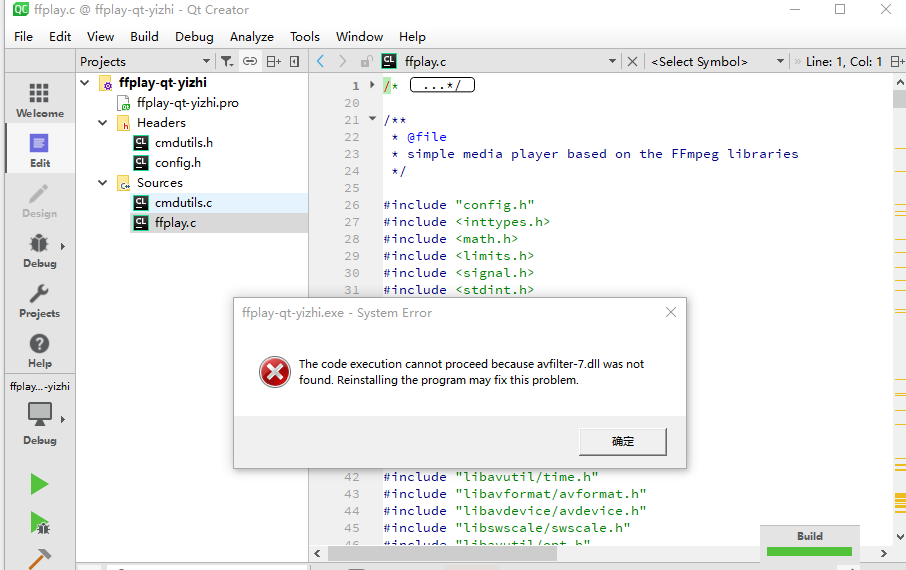The image size is (906, 570).
Task: Close the Projects side panel icon
Action: (295, 61)
